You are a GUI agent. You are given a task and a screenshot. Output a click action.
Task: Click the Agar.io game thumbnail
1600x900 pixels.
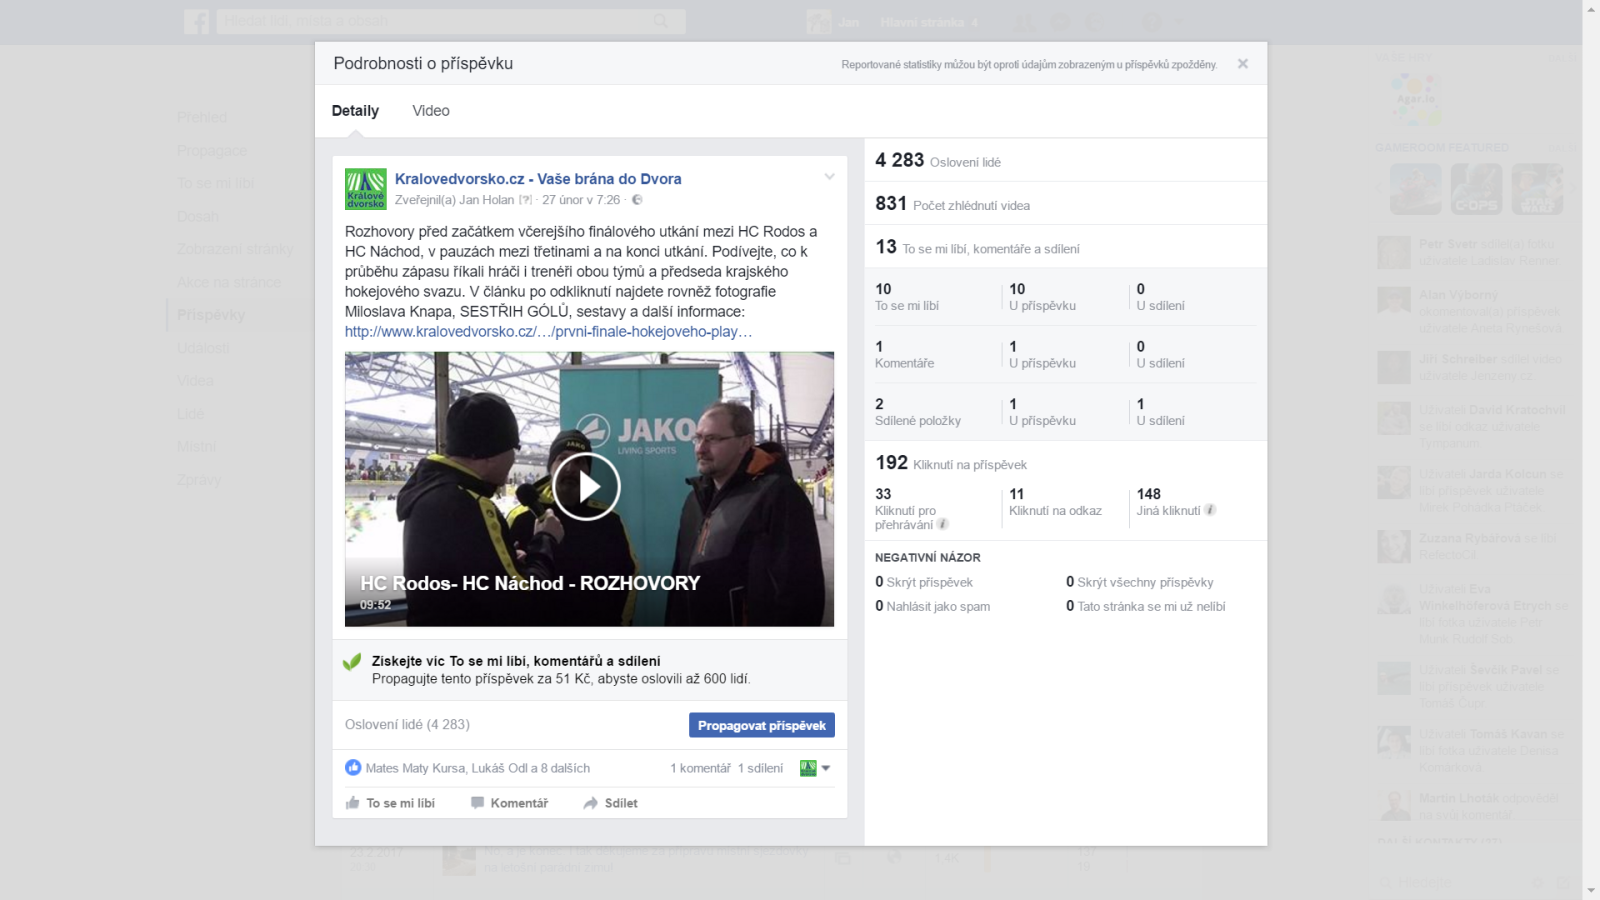1416,98
